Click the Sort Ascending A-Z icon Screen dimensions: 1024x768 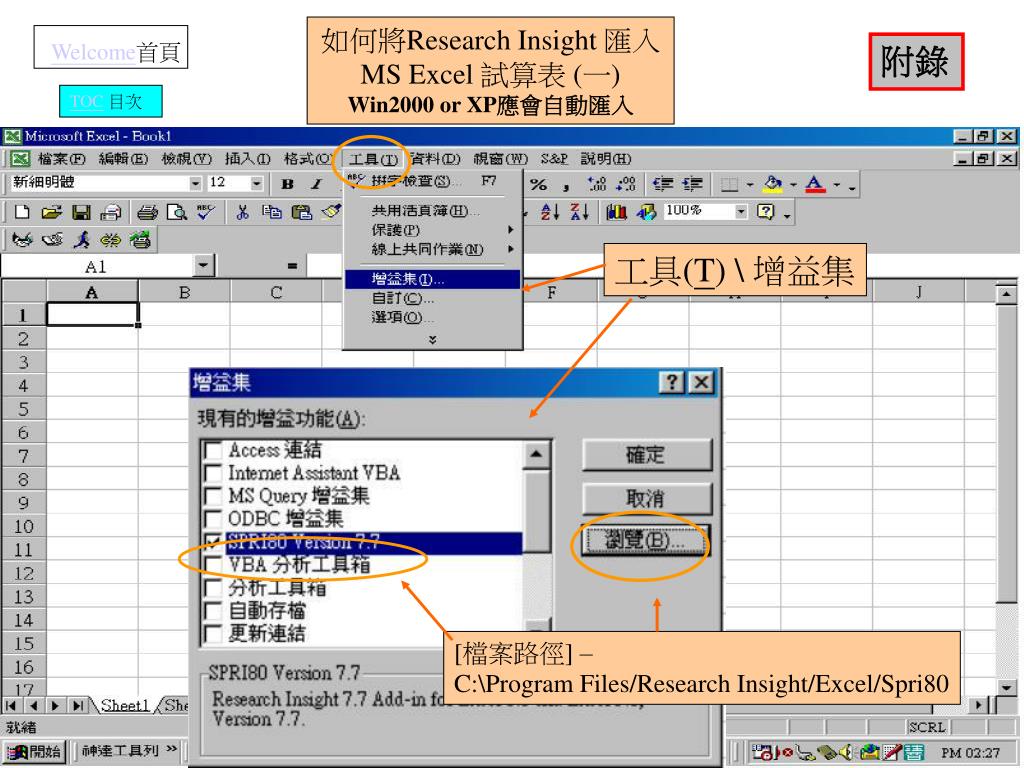[550, 212]
